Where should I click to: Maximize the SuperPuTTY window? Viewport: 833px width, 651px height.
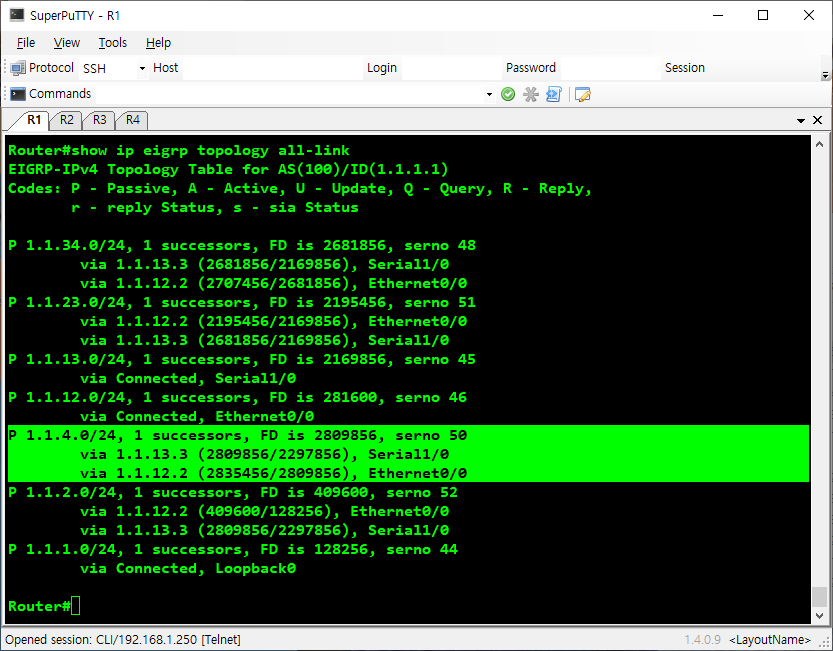pyautogui.click(x=763, y=15)
